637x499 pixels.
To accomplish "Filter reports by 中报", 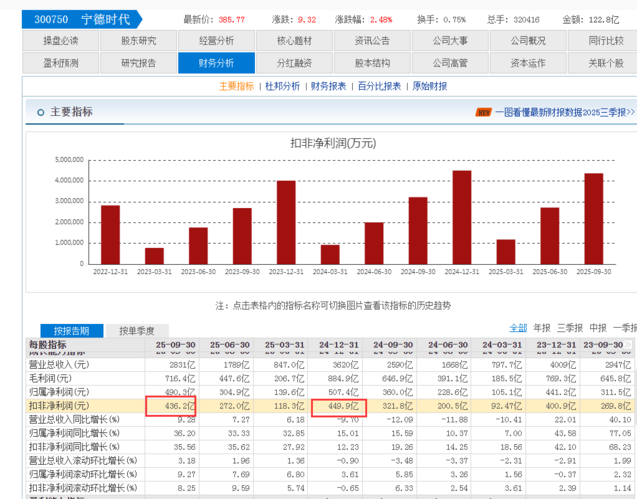I will (x=598, y=328).
